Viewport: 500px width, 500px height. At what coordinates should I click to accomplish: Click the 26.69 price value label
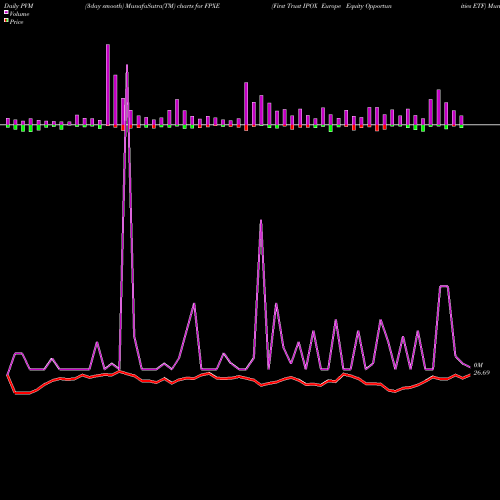(x=482, y=373)
